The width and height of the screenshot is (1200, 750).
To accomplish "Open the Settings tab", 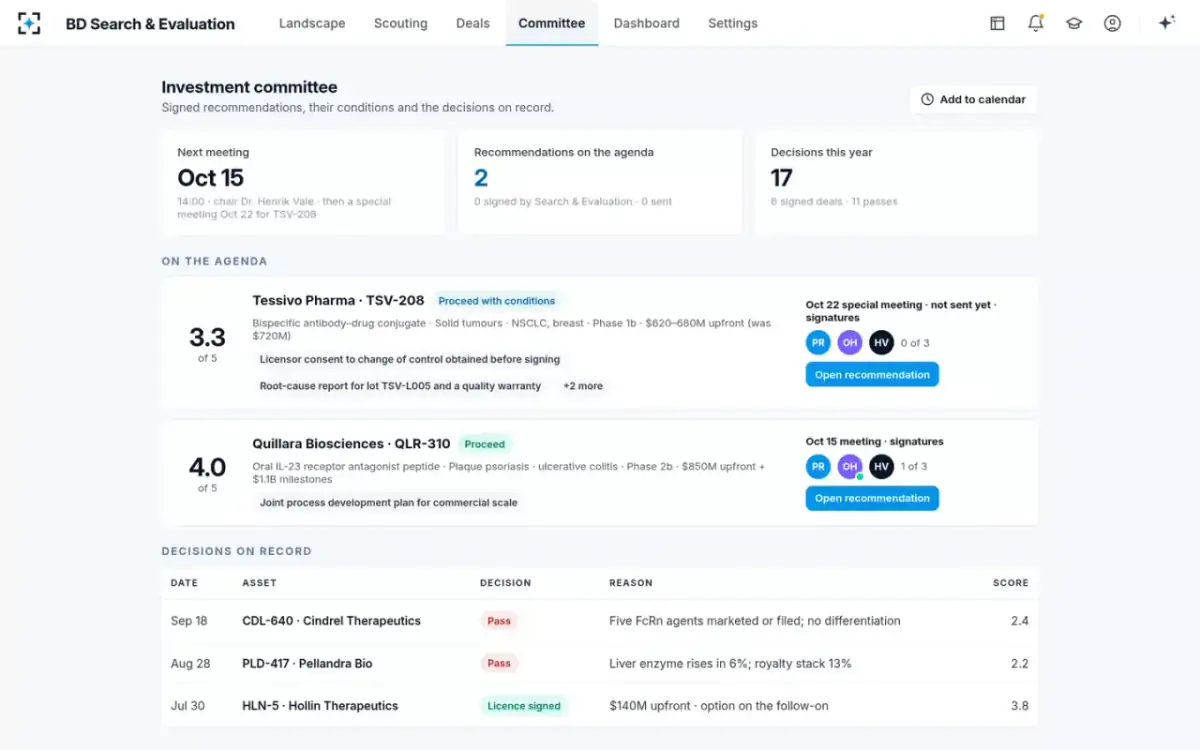I will tap(733, 23).
